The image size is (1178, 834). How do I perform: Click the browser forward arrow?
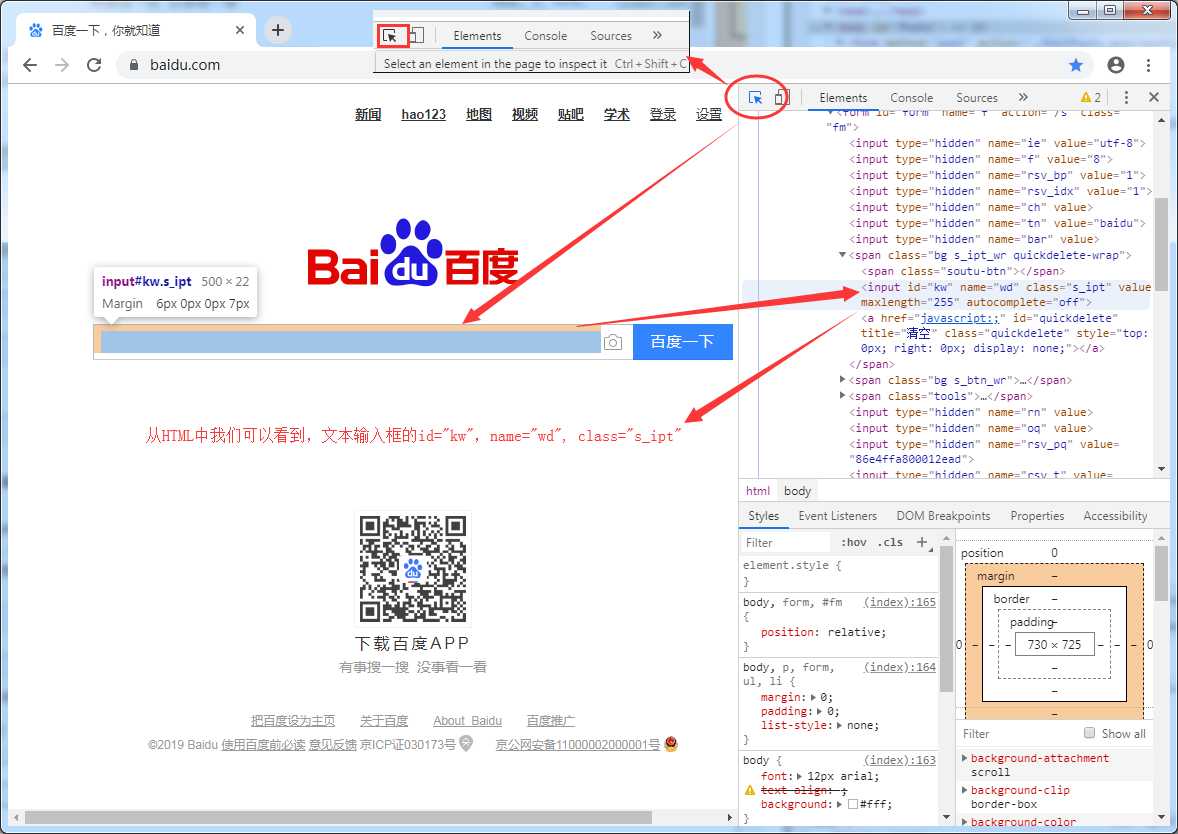tap(62, 65)
